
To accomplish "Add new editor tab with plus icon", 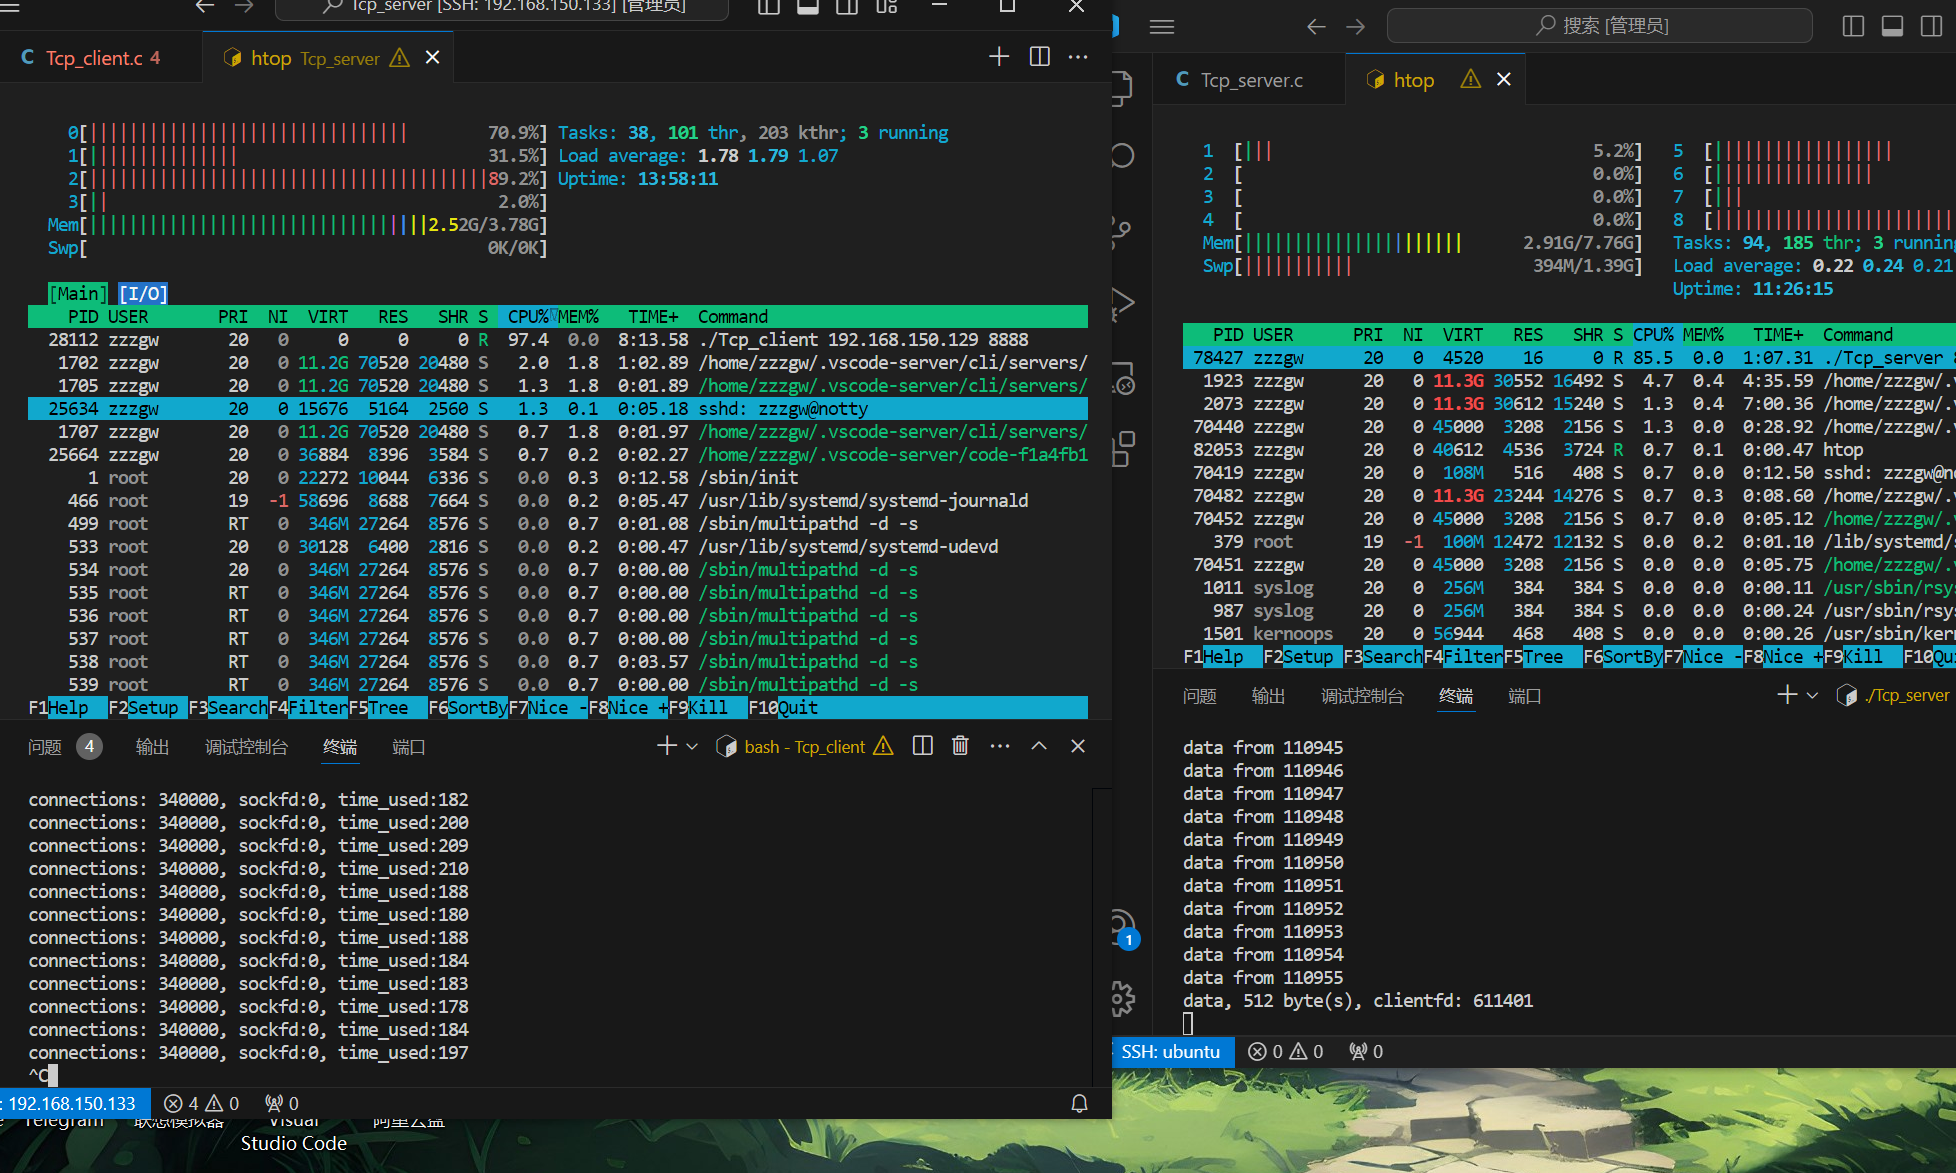I will [x=998, y=57].
